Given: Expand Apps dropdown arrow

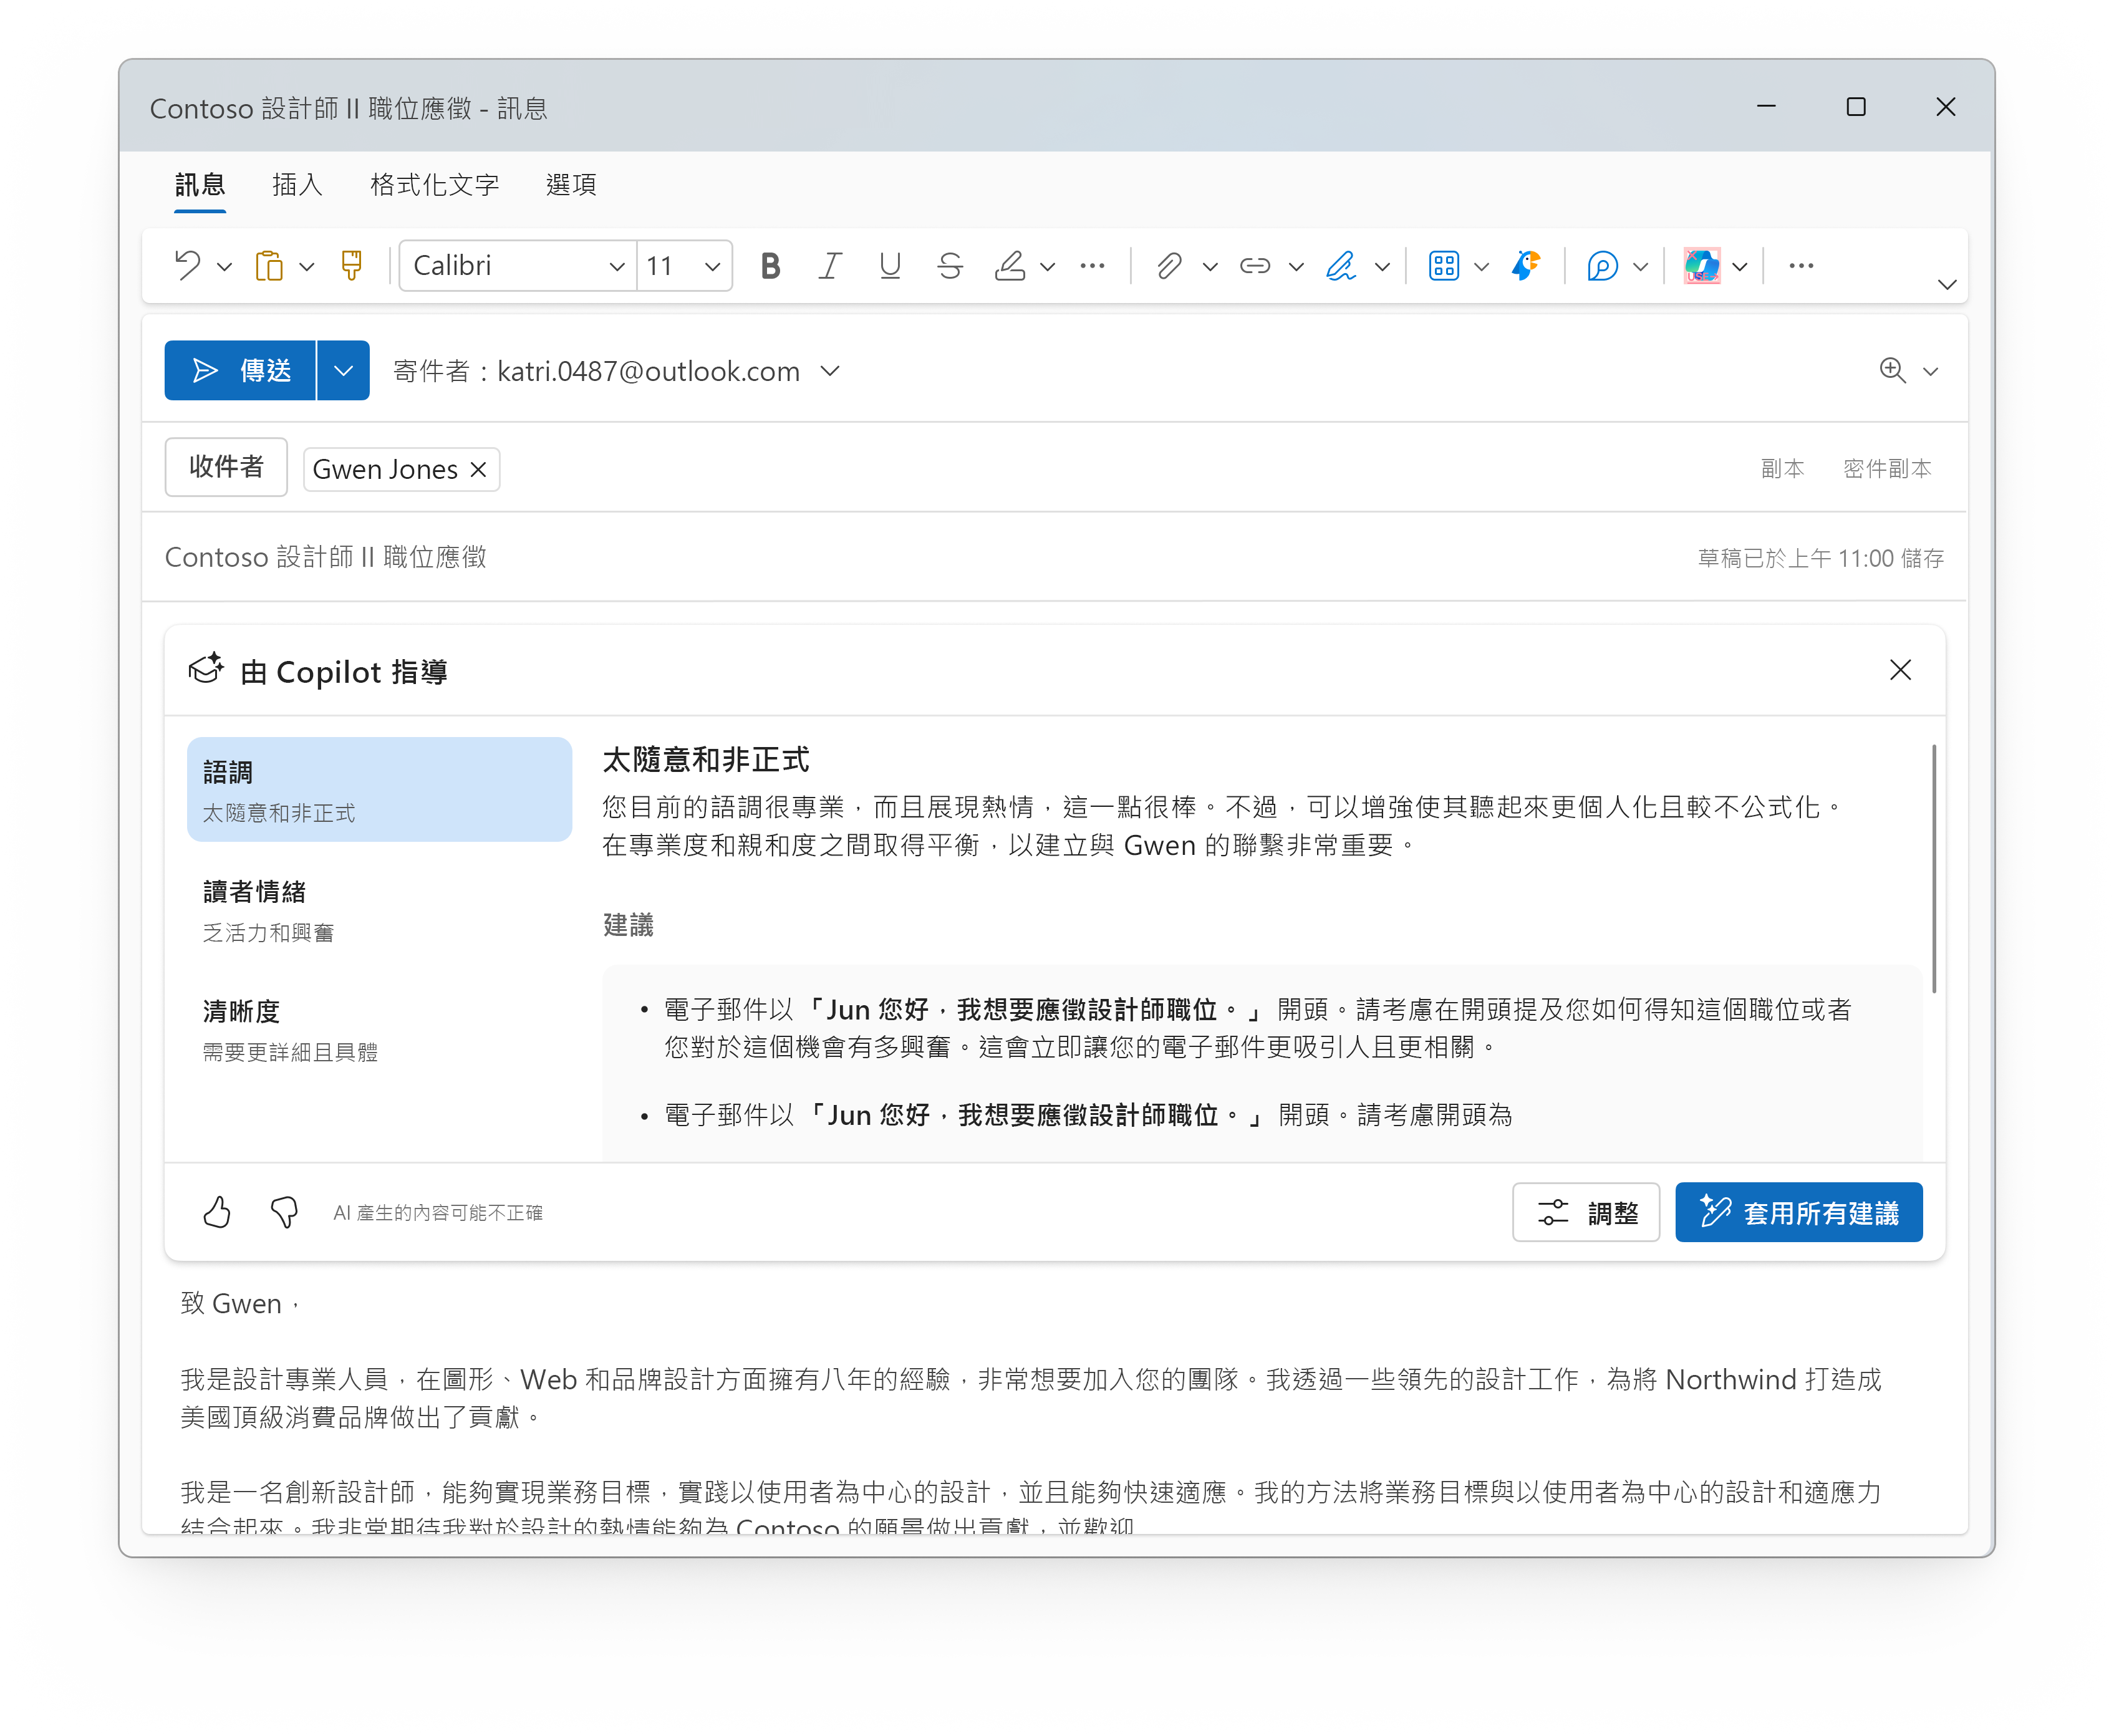Looking at the screenshot, I should [1482, 267].
